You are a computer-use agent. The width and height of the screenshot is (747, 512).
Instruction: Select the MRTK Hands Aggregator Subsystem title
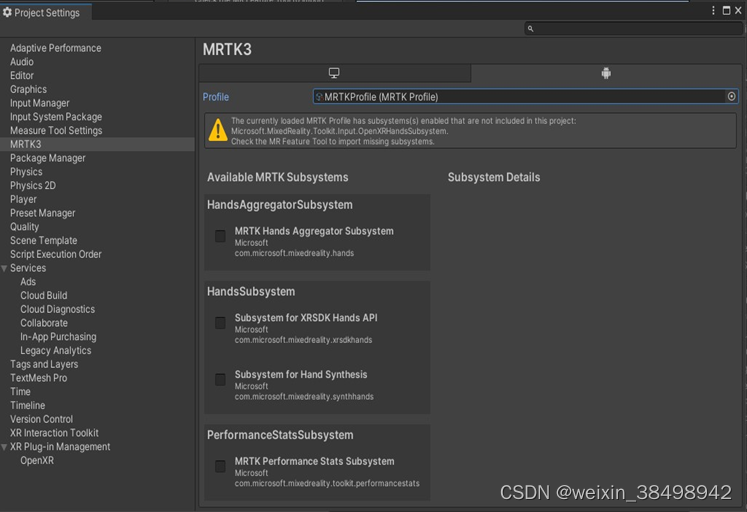tap(314, 231)
